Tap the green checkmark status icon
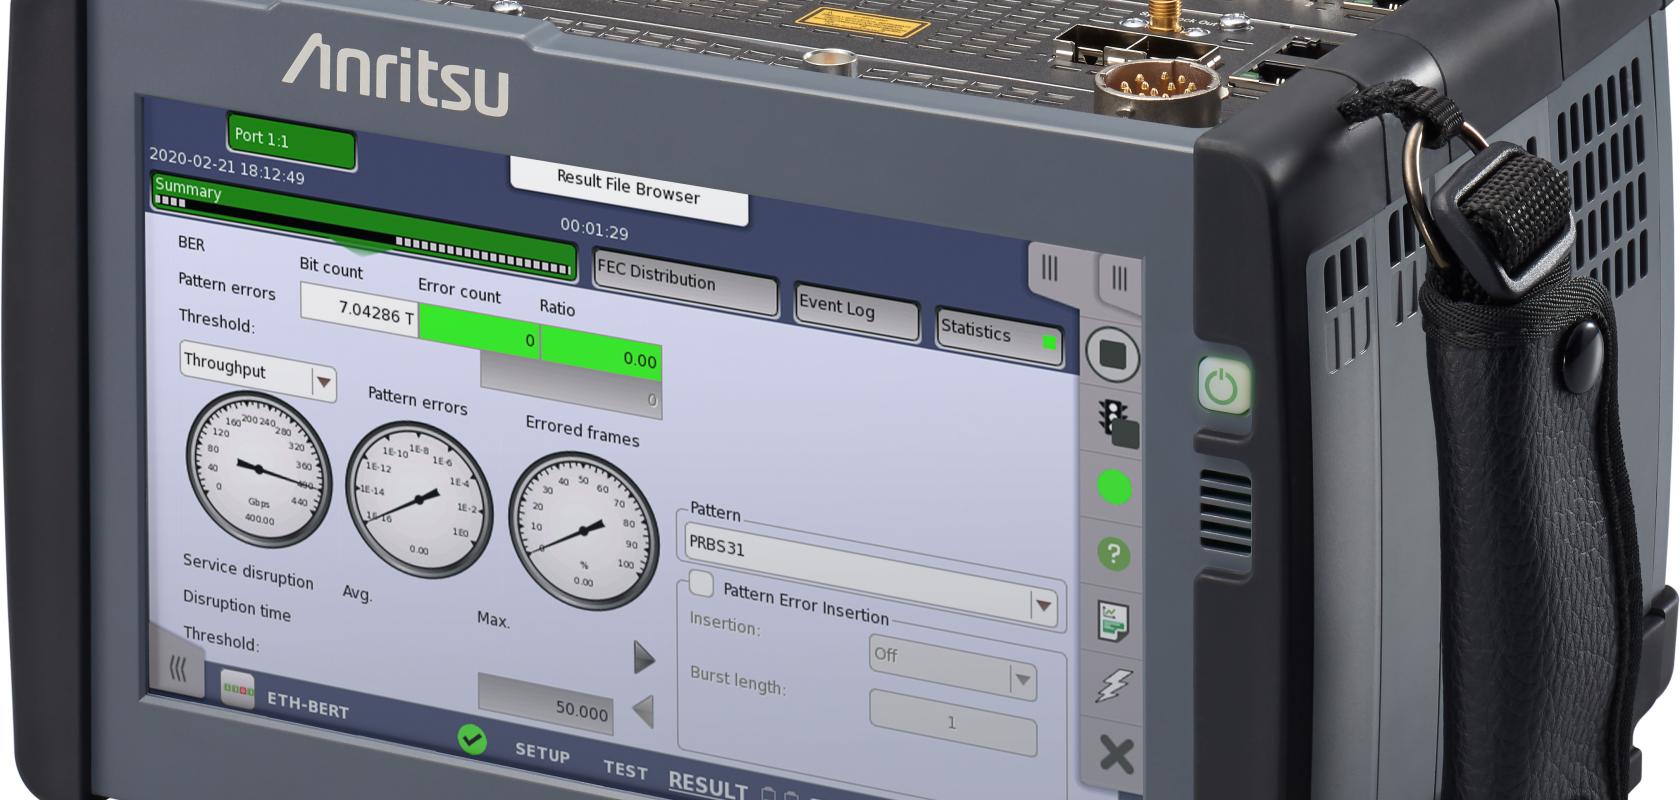 pos(472,740)
